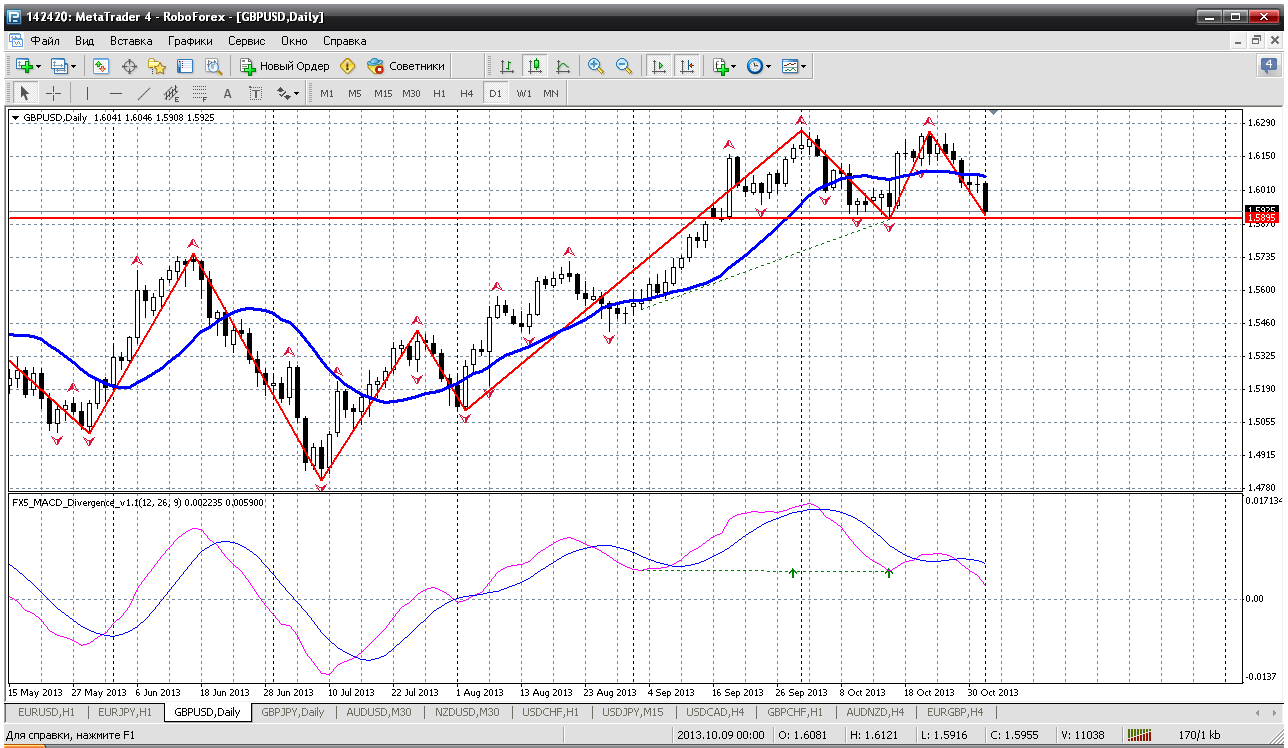Open the community notifications chat icon
Screen dimensions: 1288x748
1267,66
